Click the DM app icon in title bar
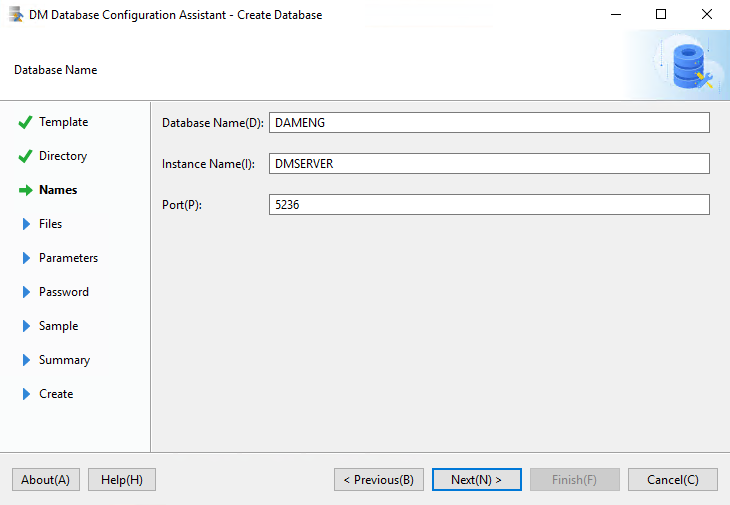Screen dimensions: 730x505 [16, 14]
